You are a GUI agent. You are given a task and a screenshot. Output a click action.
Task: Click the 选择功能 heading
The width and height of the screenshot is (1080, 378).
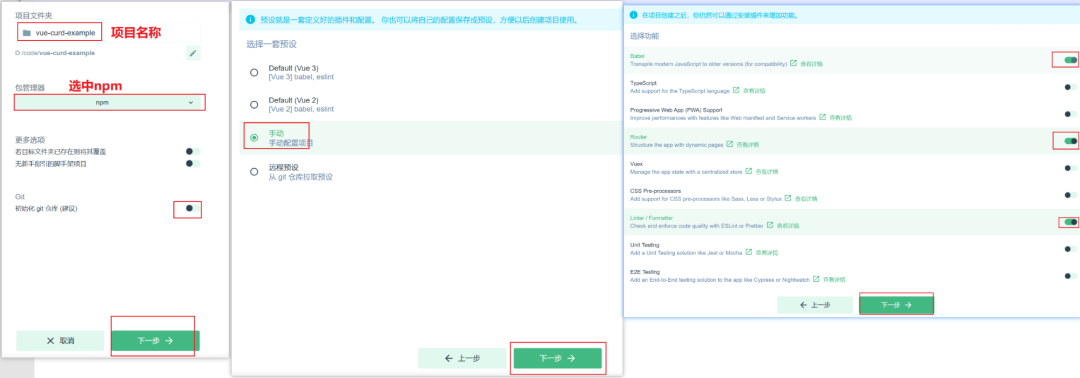pos(644,35)
